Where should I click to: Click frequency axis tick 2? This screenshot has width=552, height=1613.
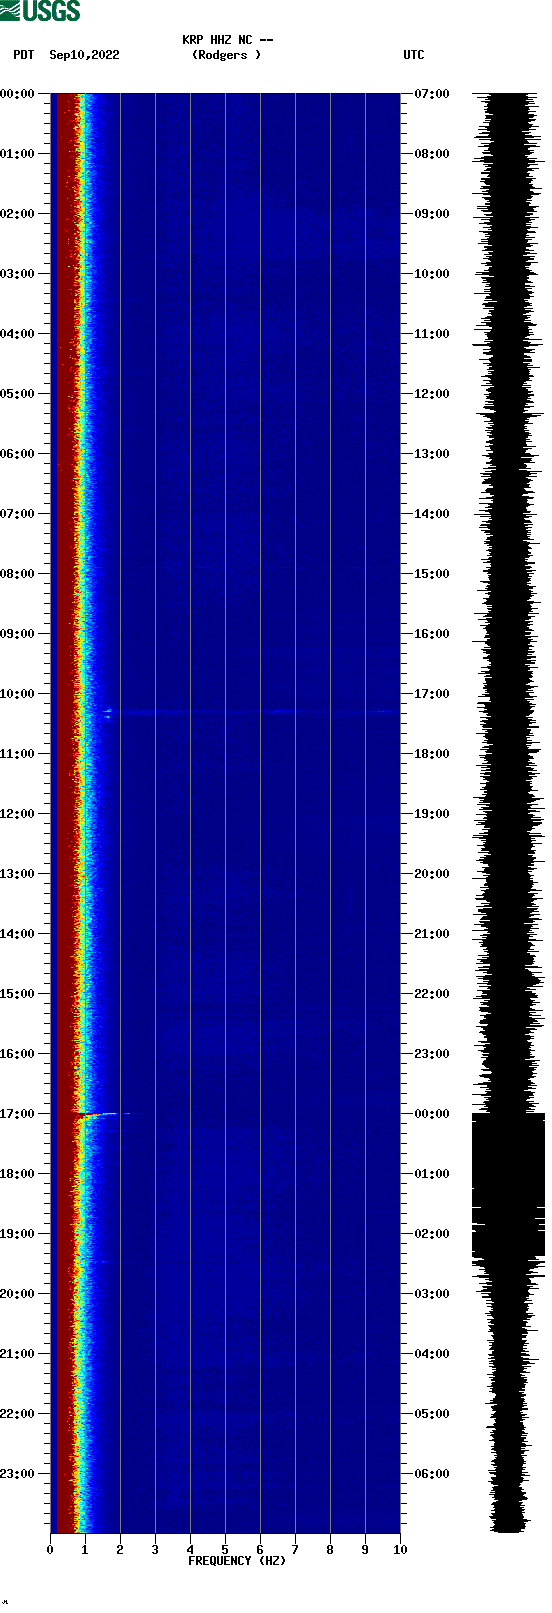(120, 1550)
